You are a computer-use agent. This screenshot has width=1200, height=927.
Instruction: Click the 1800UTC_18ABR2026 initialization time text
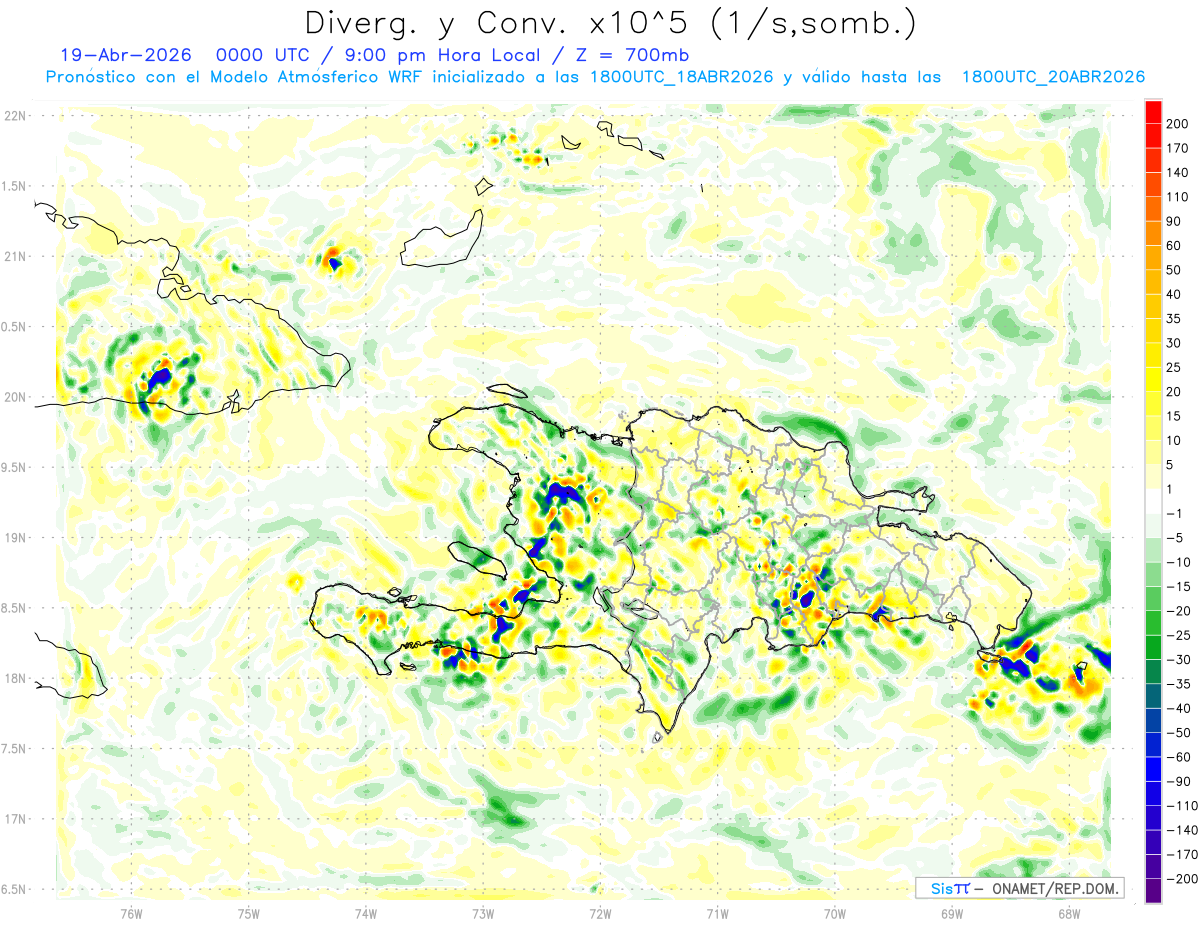point(683,77)
